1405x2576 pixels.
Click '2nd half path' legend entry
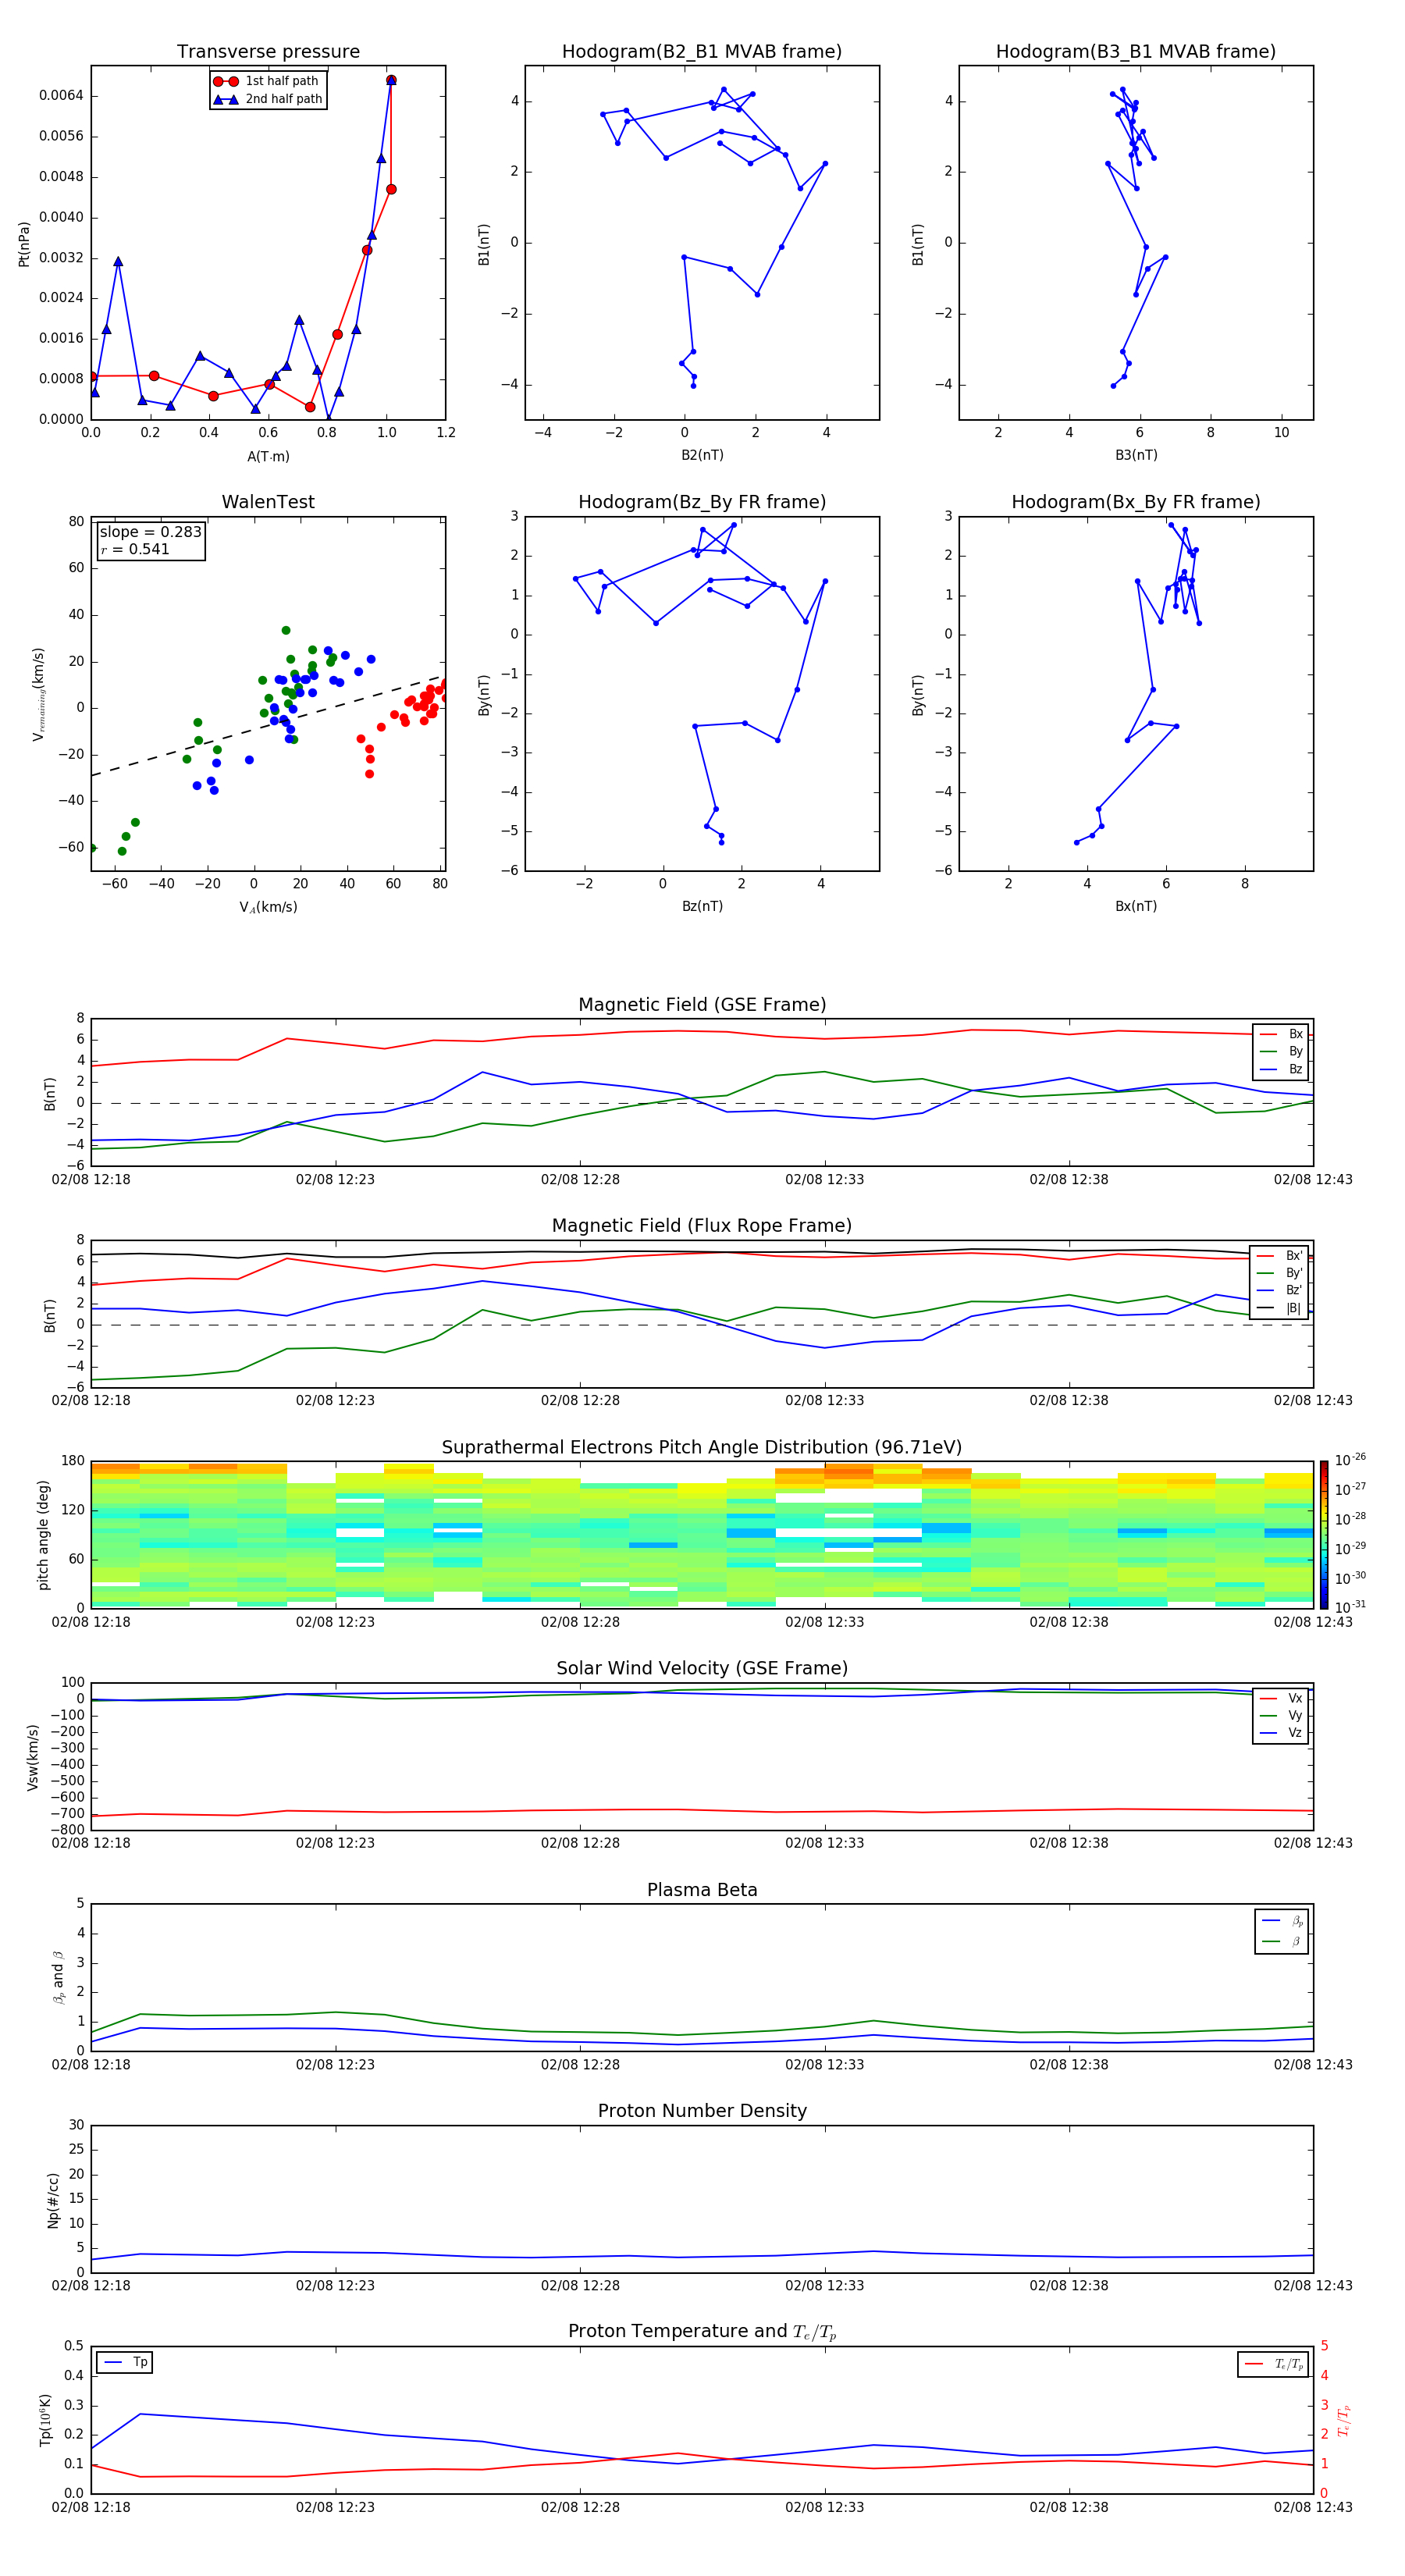(268, 99)
